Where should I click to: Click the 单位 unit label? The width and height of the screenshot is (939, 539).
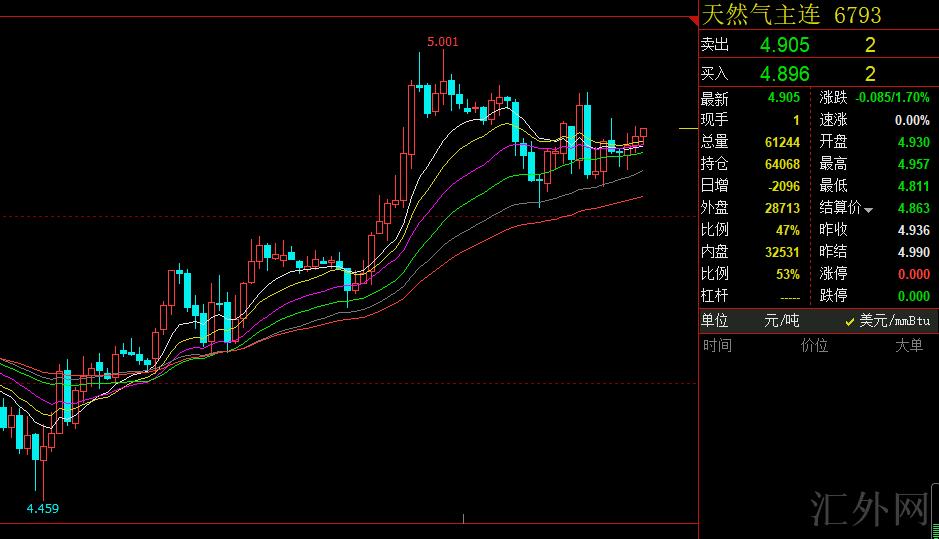715,321
